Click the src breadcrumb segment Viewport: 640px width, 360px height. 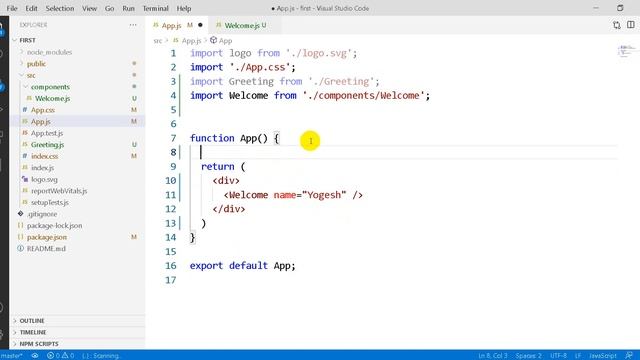click(158, 41)
